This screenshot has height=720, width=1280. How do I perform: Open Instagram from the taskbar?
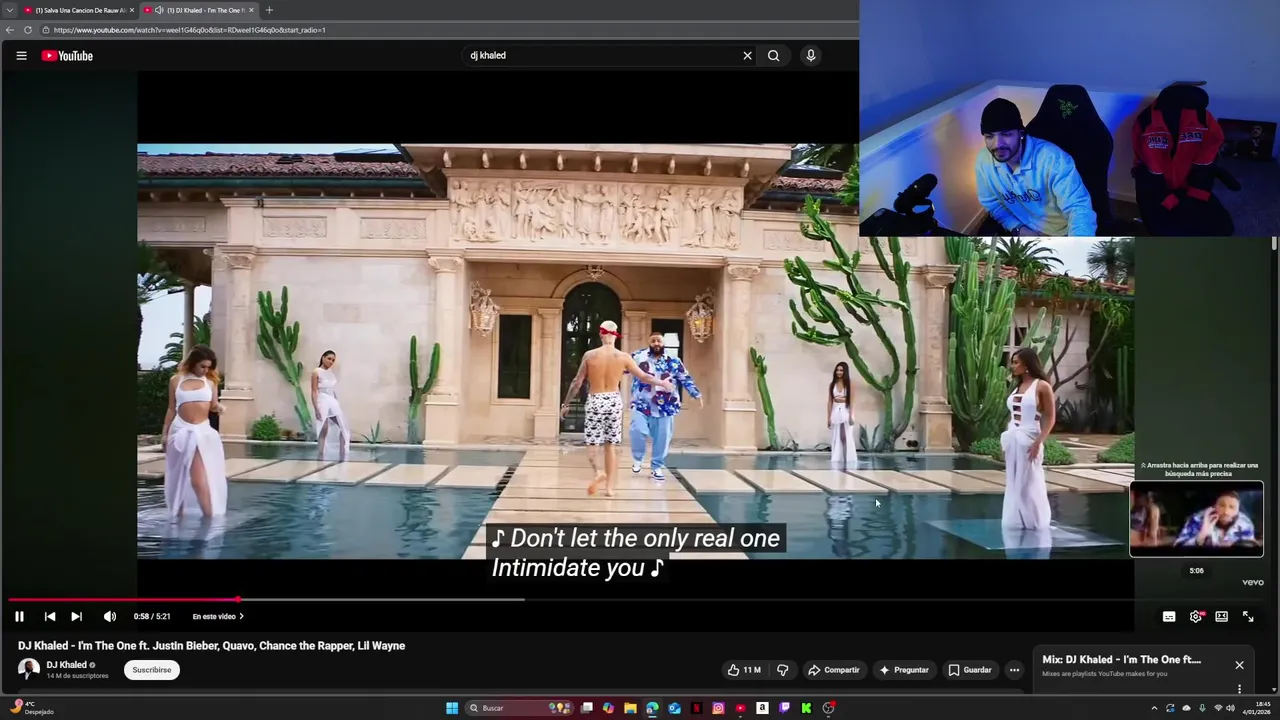pos(718,708)
